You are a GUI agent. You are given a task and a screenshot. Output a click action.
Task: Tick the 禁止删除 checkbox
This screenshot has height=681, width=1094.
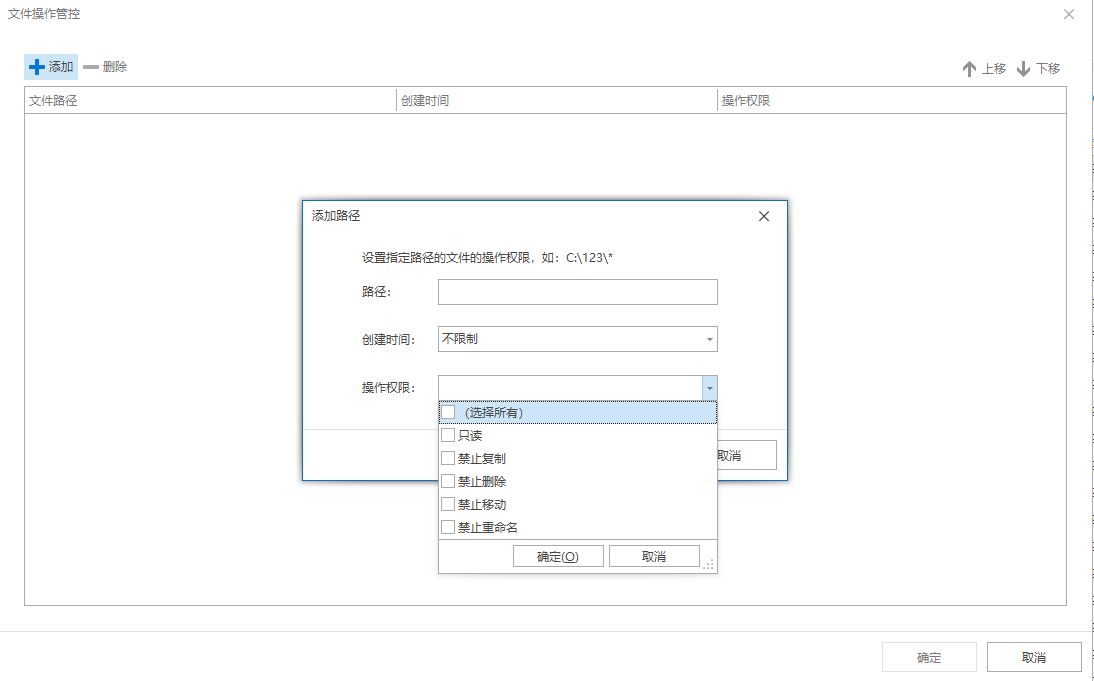tap(448, 481)
